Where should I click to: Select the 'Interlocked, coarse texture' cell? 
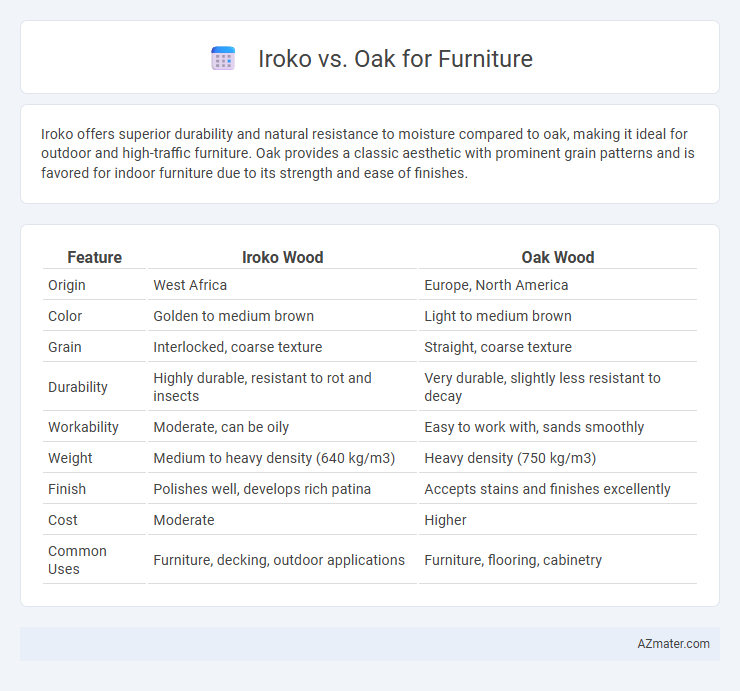point(237,347)
